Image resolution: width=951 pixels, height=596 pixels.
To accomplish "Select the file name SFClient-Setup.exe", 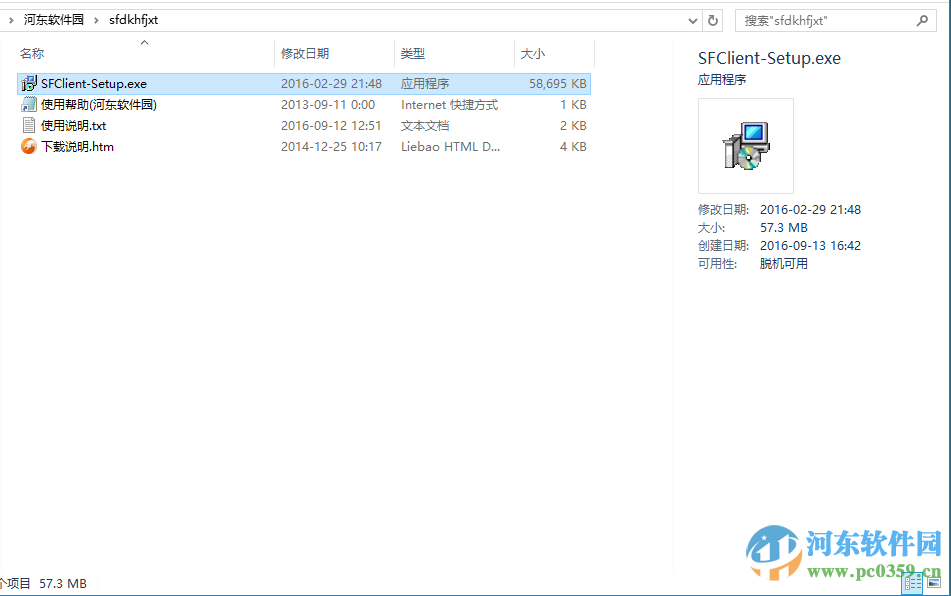I will 94,84.
